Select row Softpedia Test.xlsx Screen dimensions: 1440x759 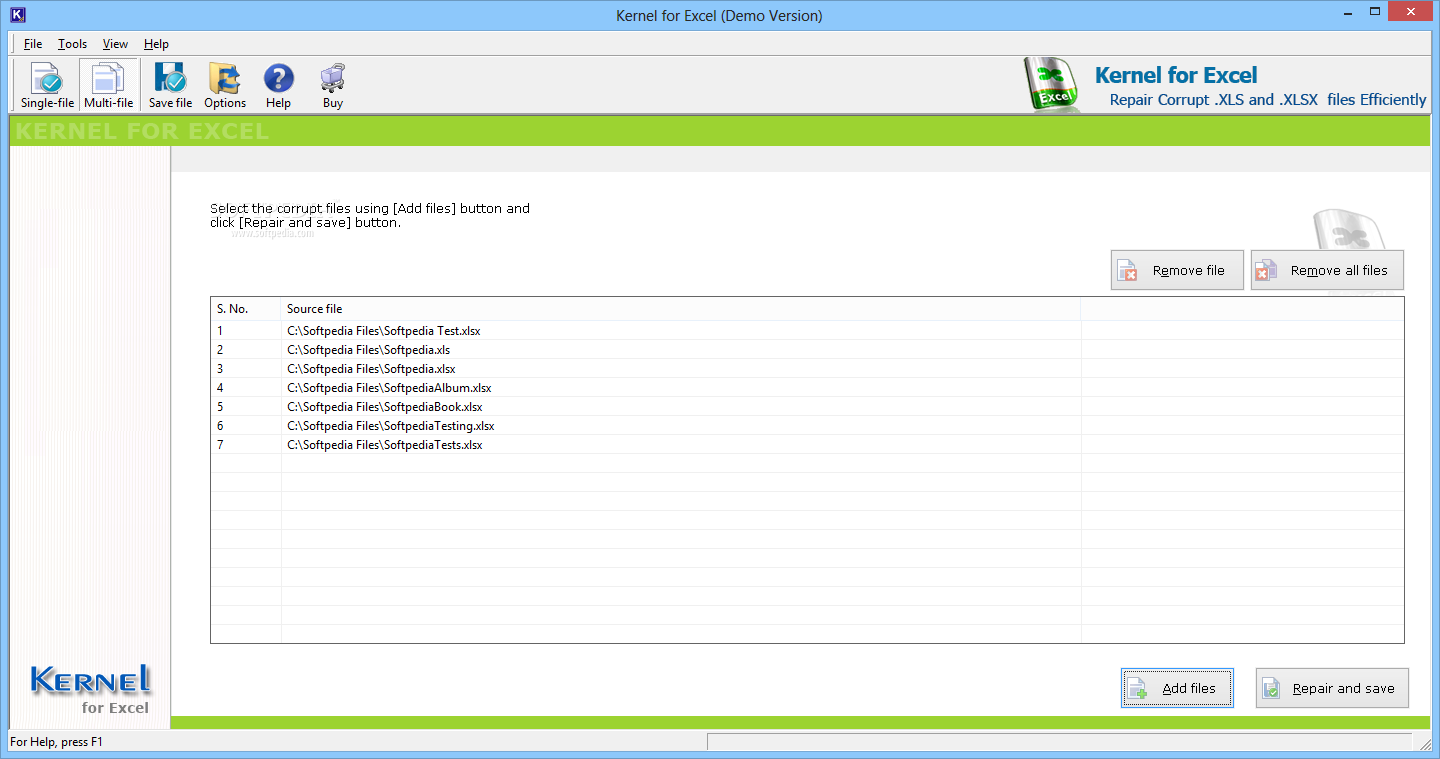[x=807, y=330]
